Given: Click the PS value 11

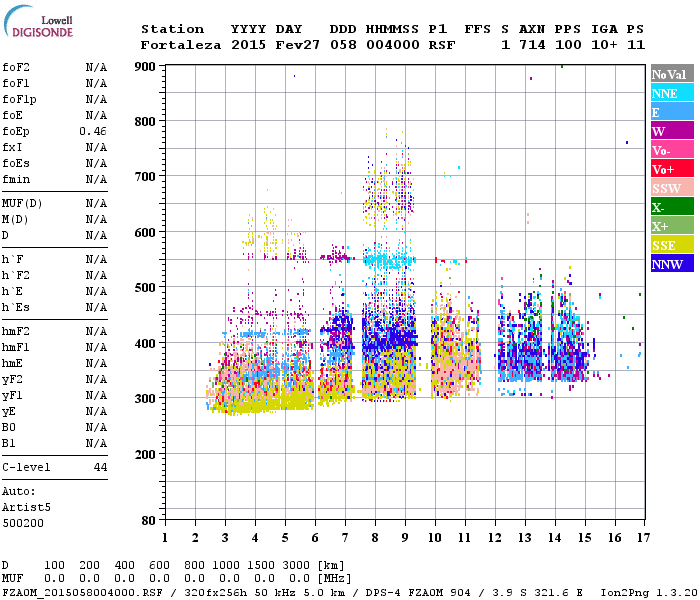Looking at the screenshot, I should click(636, 45).
